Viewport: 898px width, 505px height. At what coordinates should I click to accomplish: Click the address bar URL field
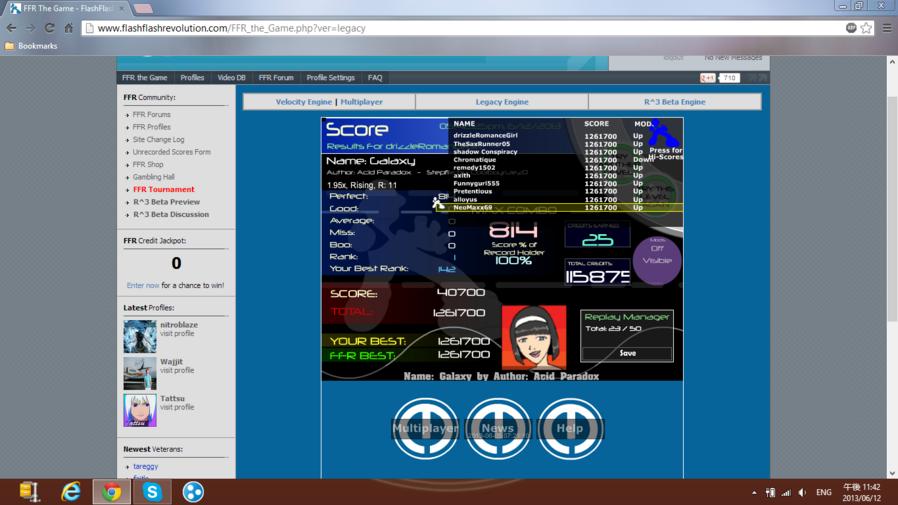coord(464,28)
